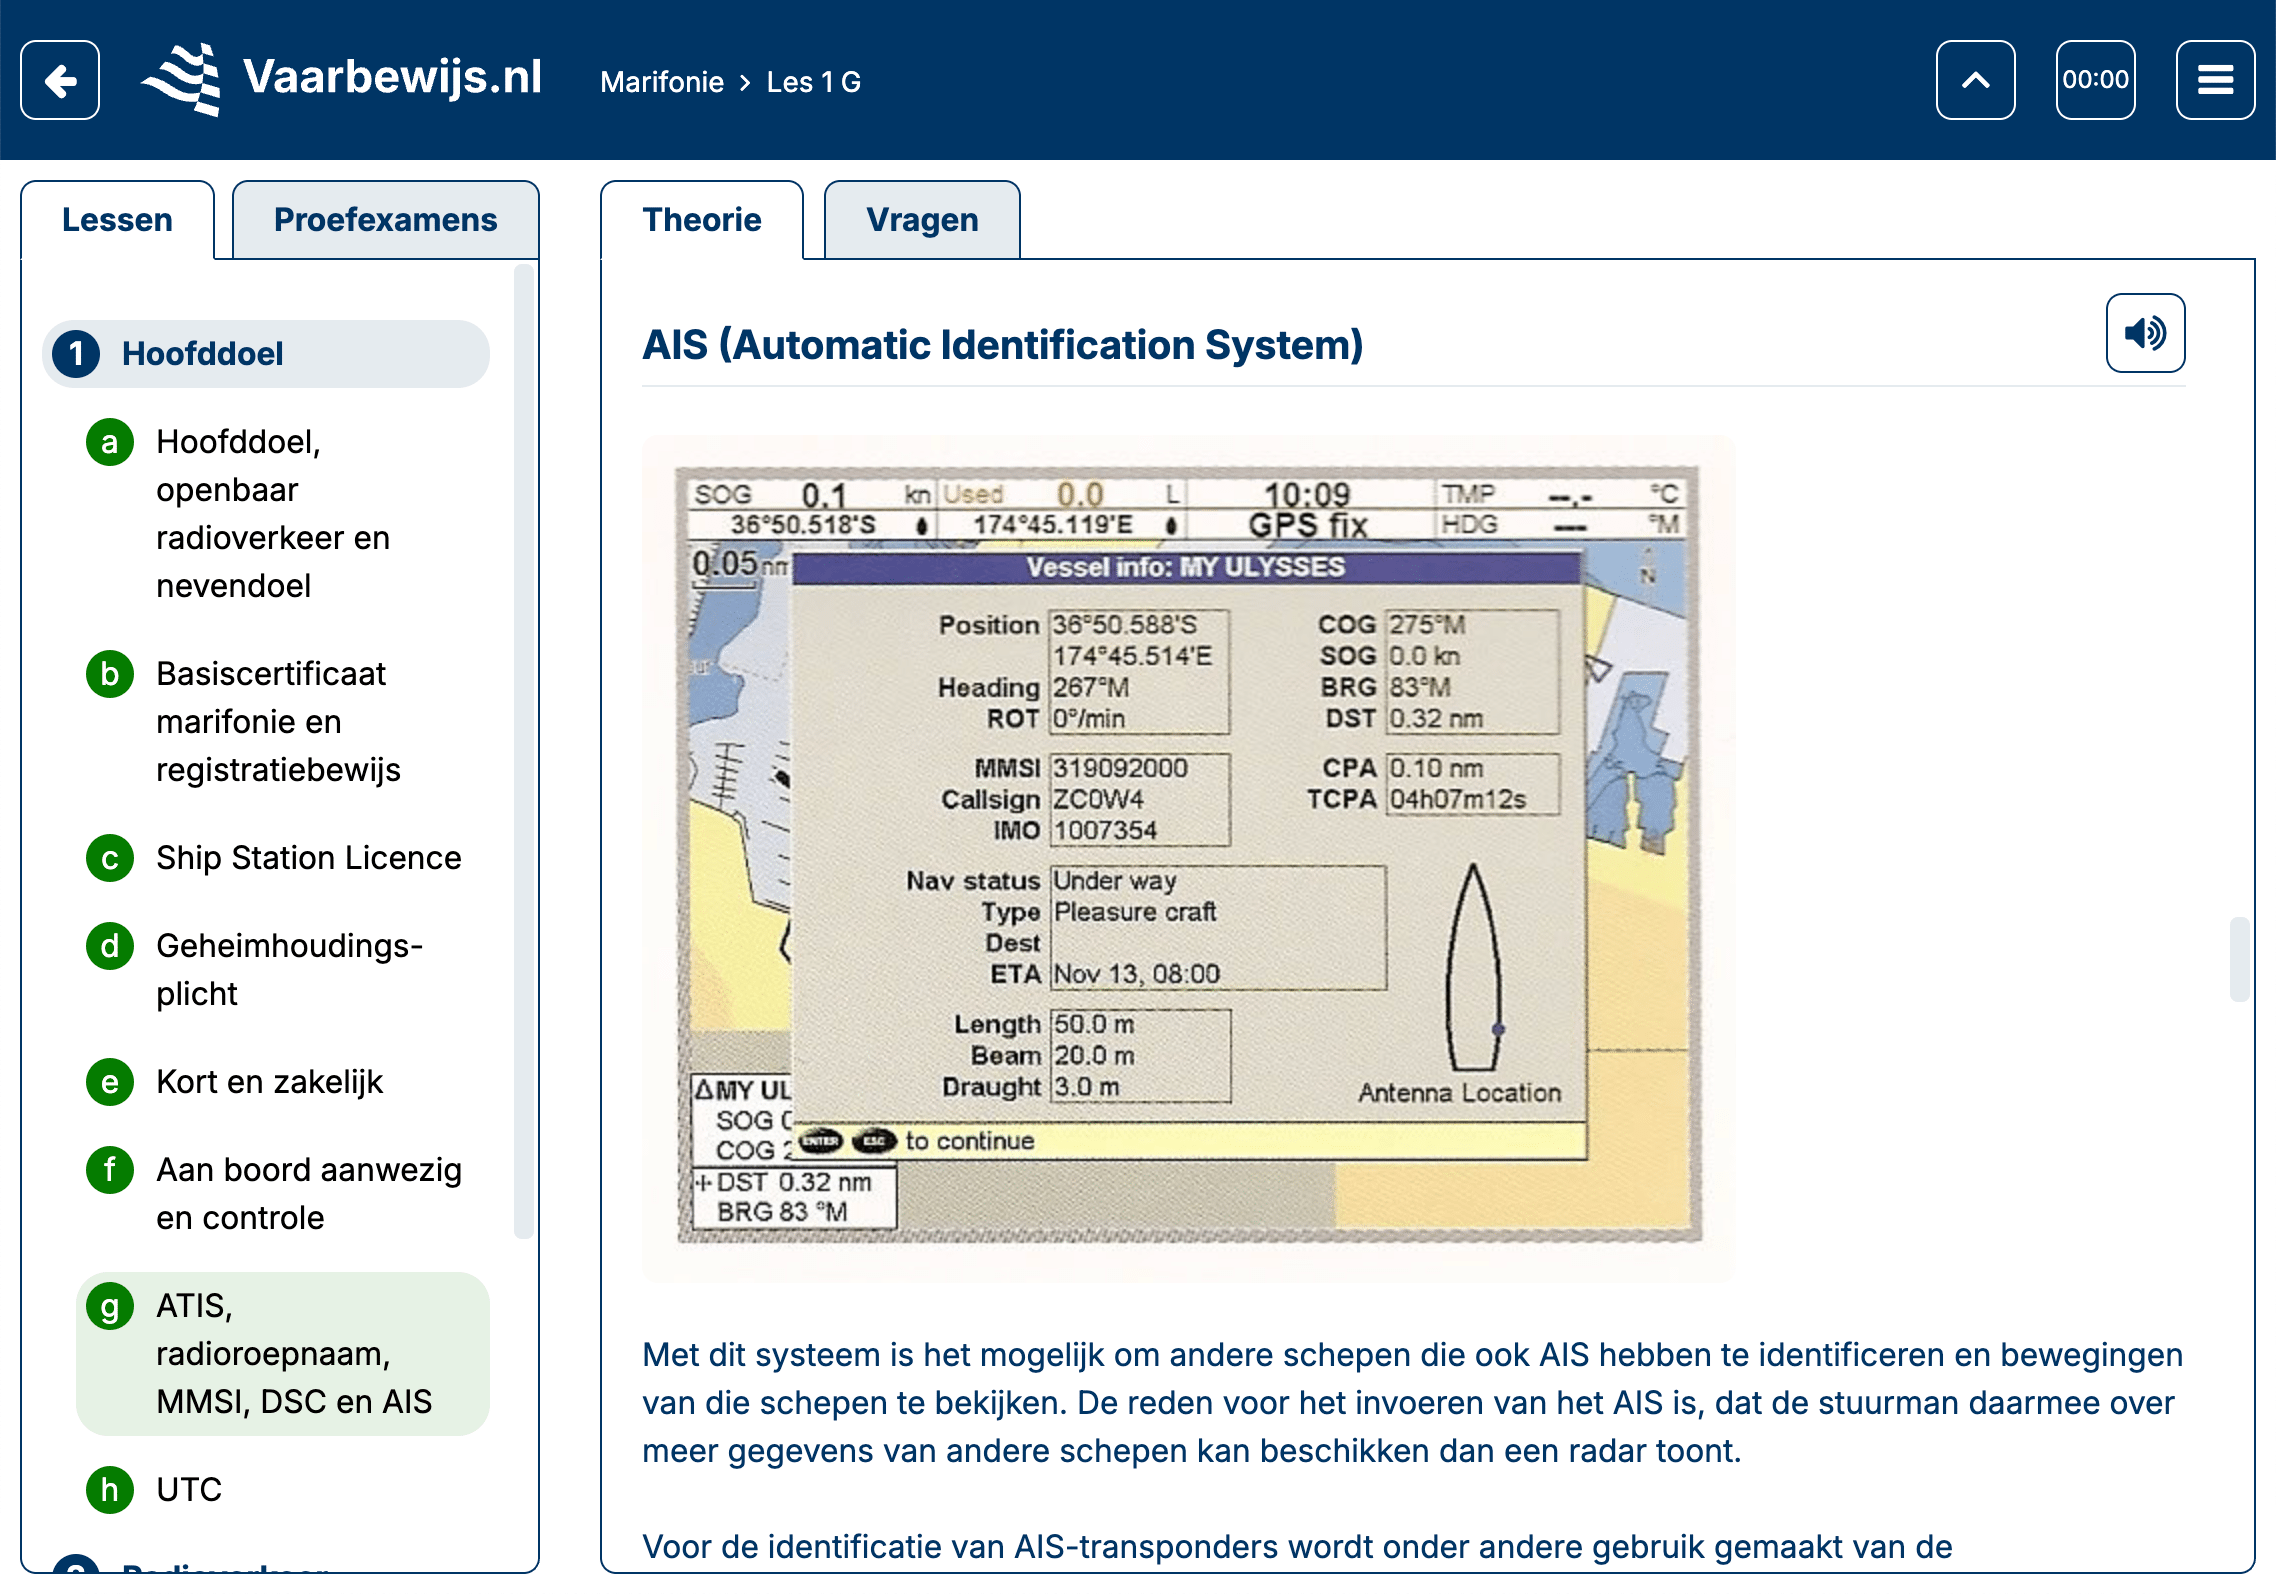Open lesson Basiscertificaat marifonie en registratiebewijs
2276x1594 pixels.
pos(278,721)
